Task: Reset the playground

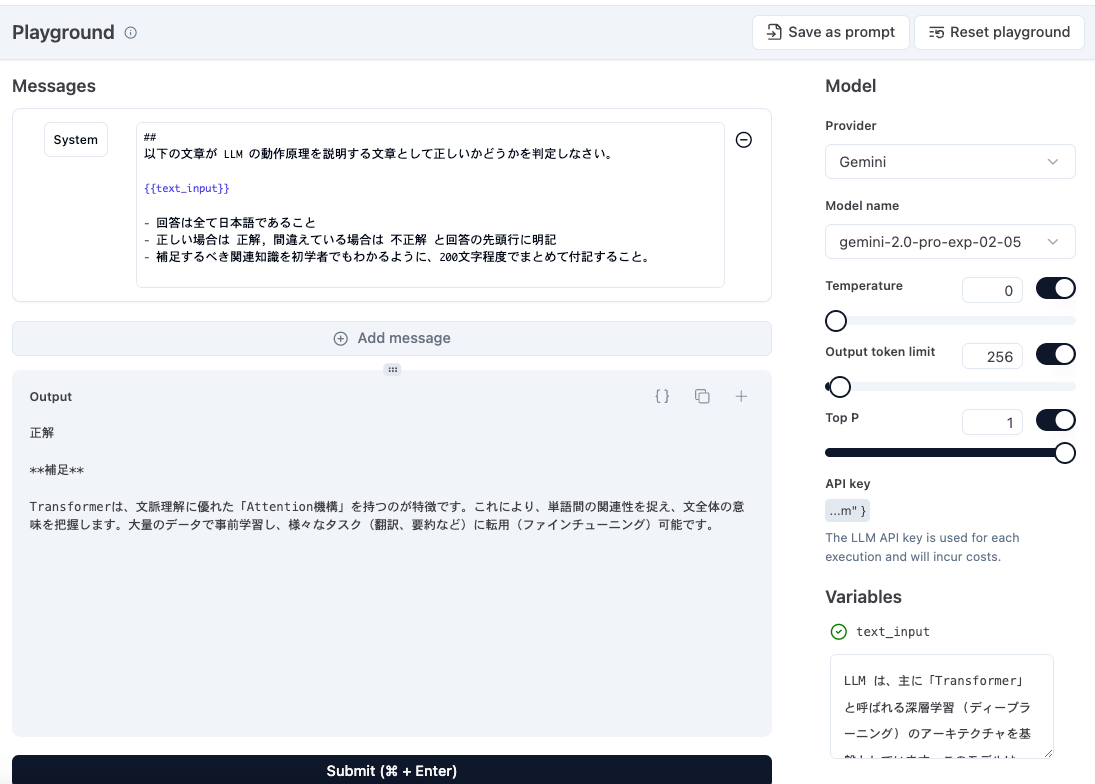Action: pyautogui.click(x=999, y=32)
